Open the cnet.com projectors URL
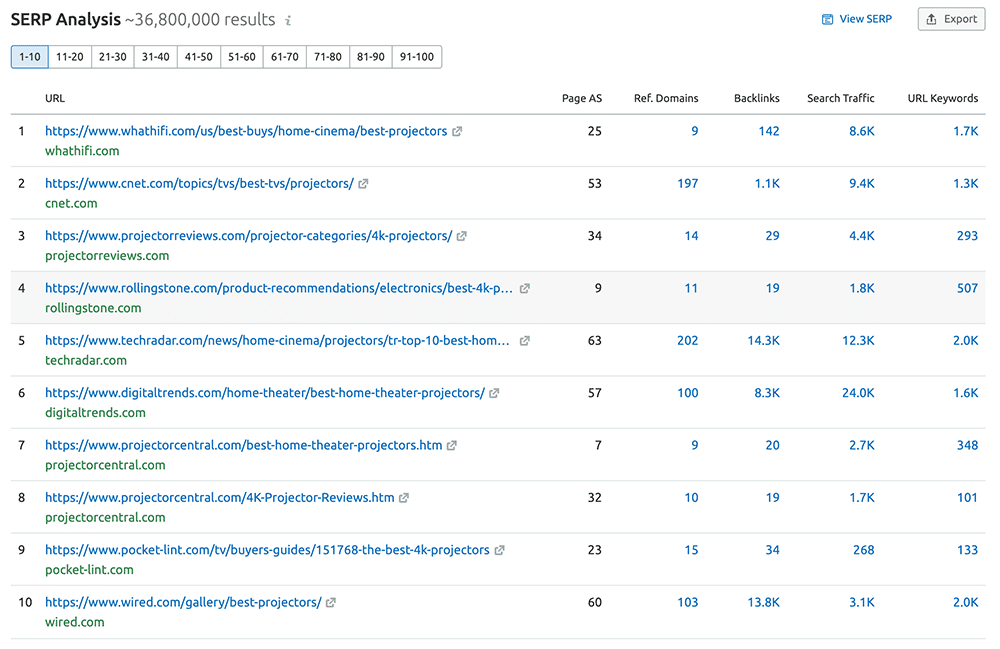This screenshot has width=1000, height=649. click(x=199, y=184)
